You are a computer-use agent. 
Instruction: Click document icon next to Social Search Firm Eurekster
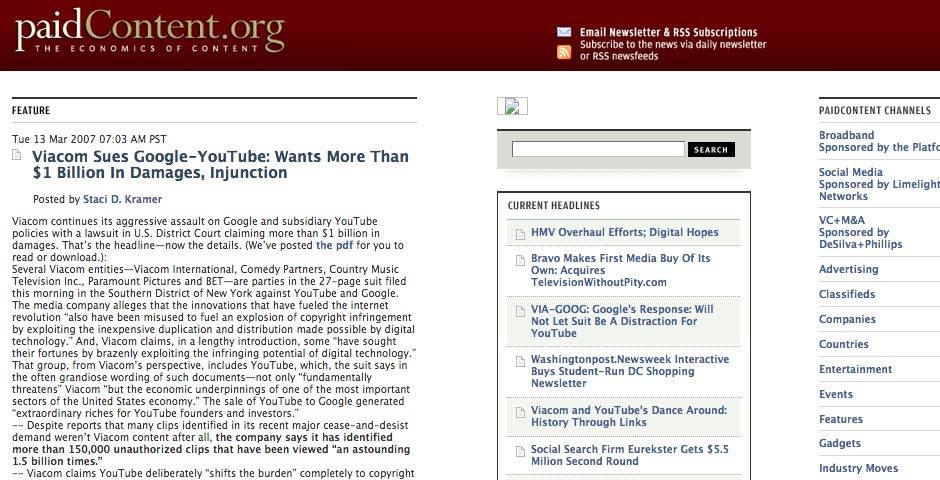pyautogui.click(x=520, y=451)
